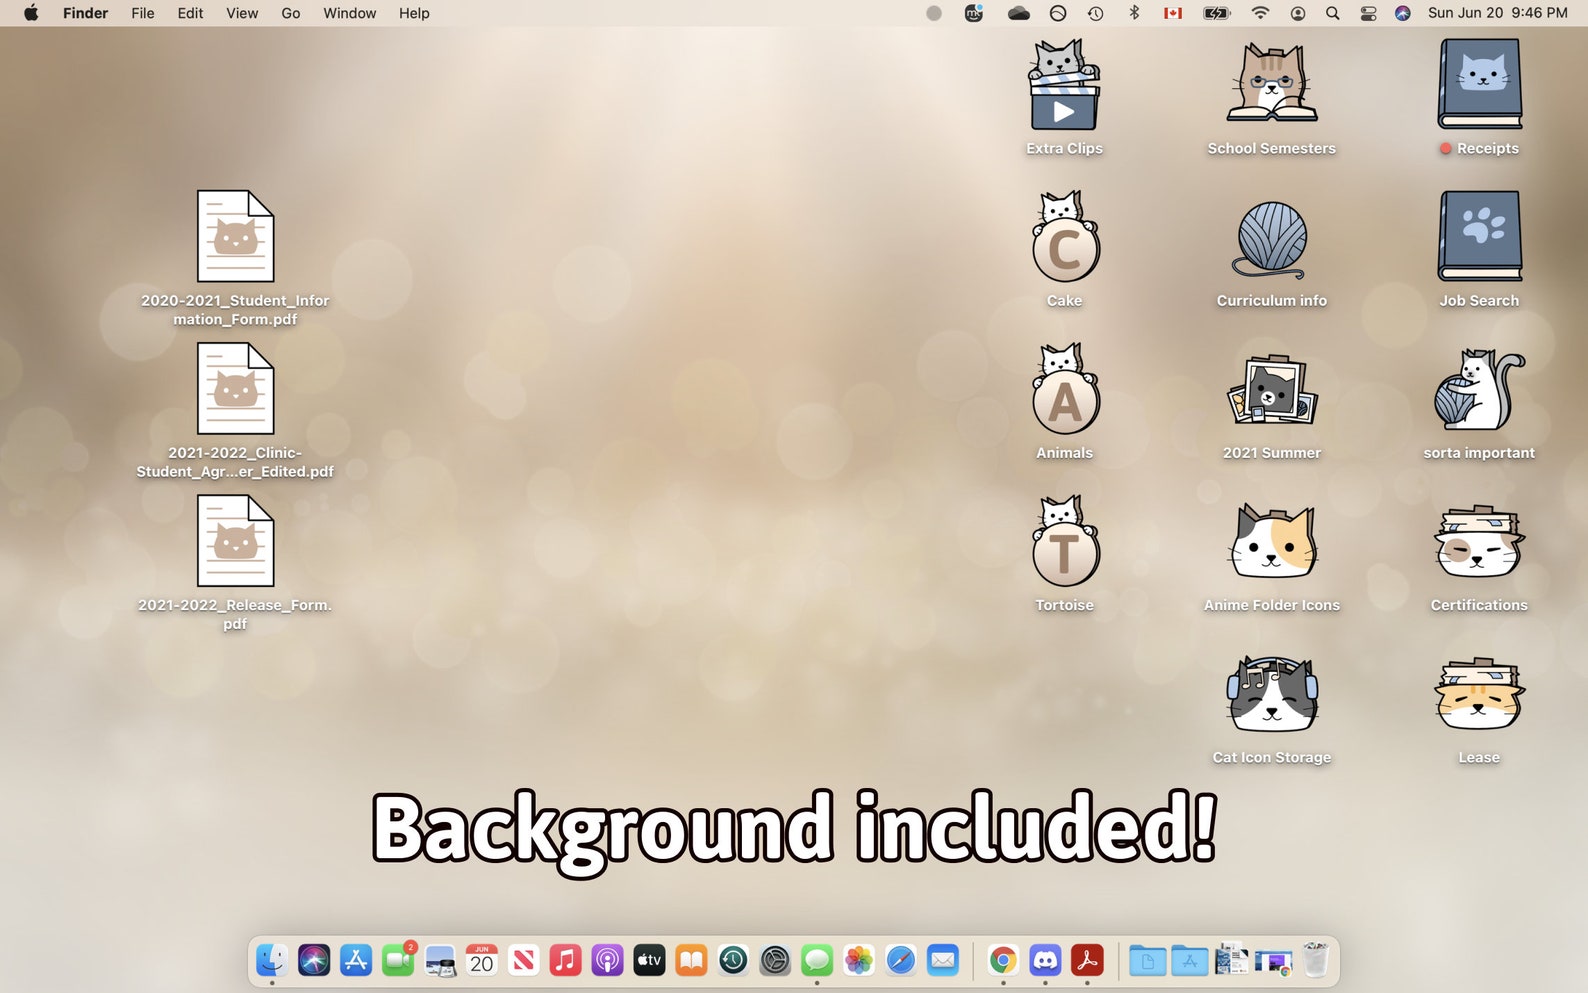Open the Tortoise folder icon
The width and height of the screenshot is (1588, 993).
pos(1064,542)
